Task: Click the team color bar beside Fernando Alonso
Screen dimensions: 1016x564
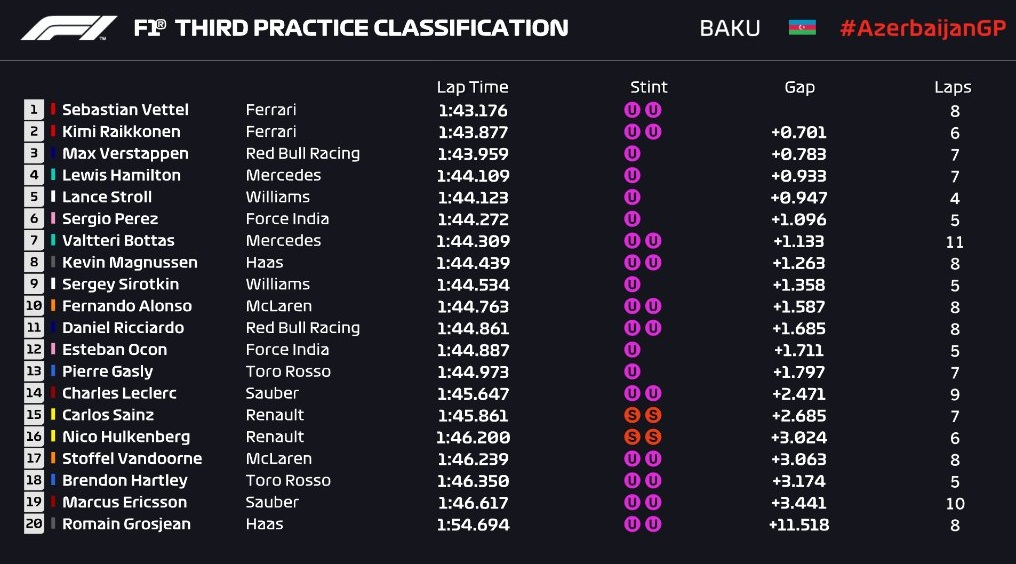Action: tap(53, 306)
